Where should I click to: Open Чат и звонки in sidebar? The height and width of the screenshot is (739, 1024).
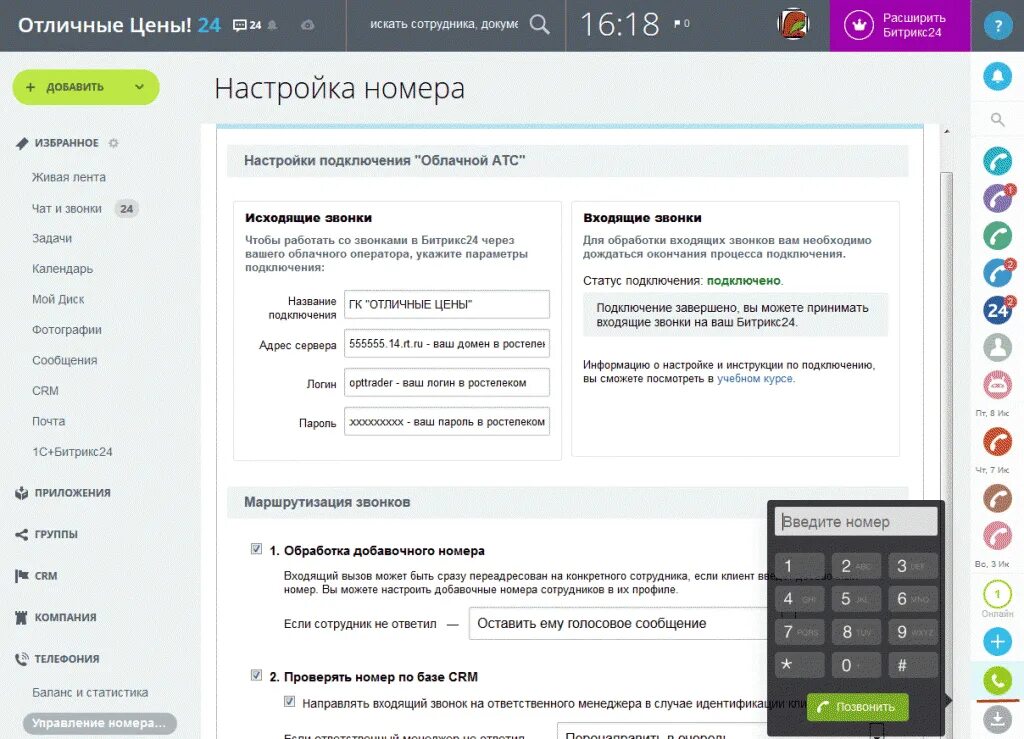point(67,209)
